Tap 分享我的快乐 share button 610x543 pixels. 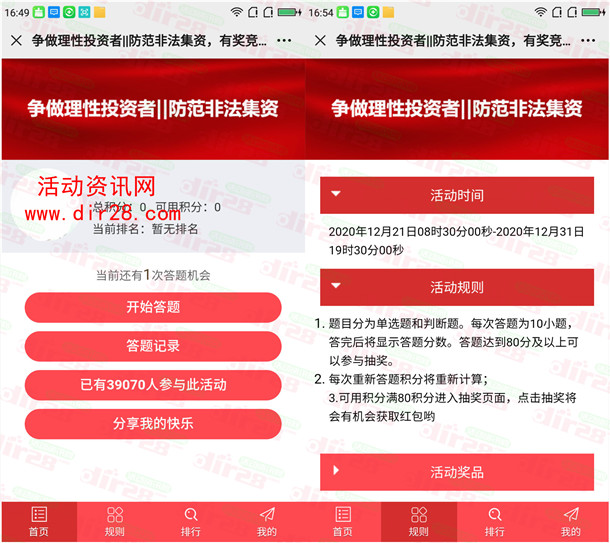[153, 424]
